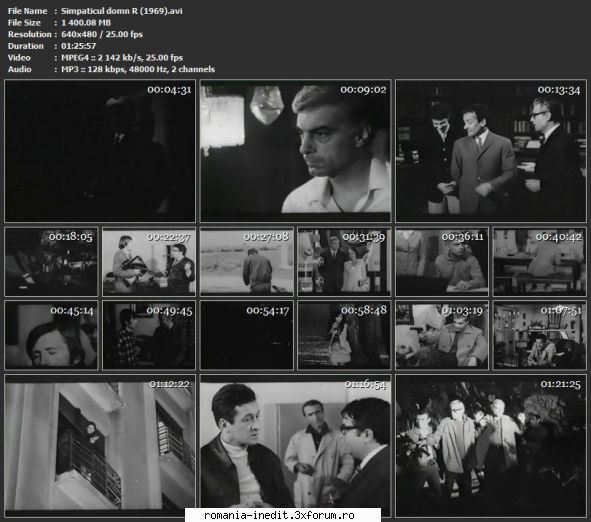Click the file name Simpaticul domn R (1969).avi

[122, 11]
